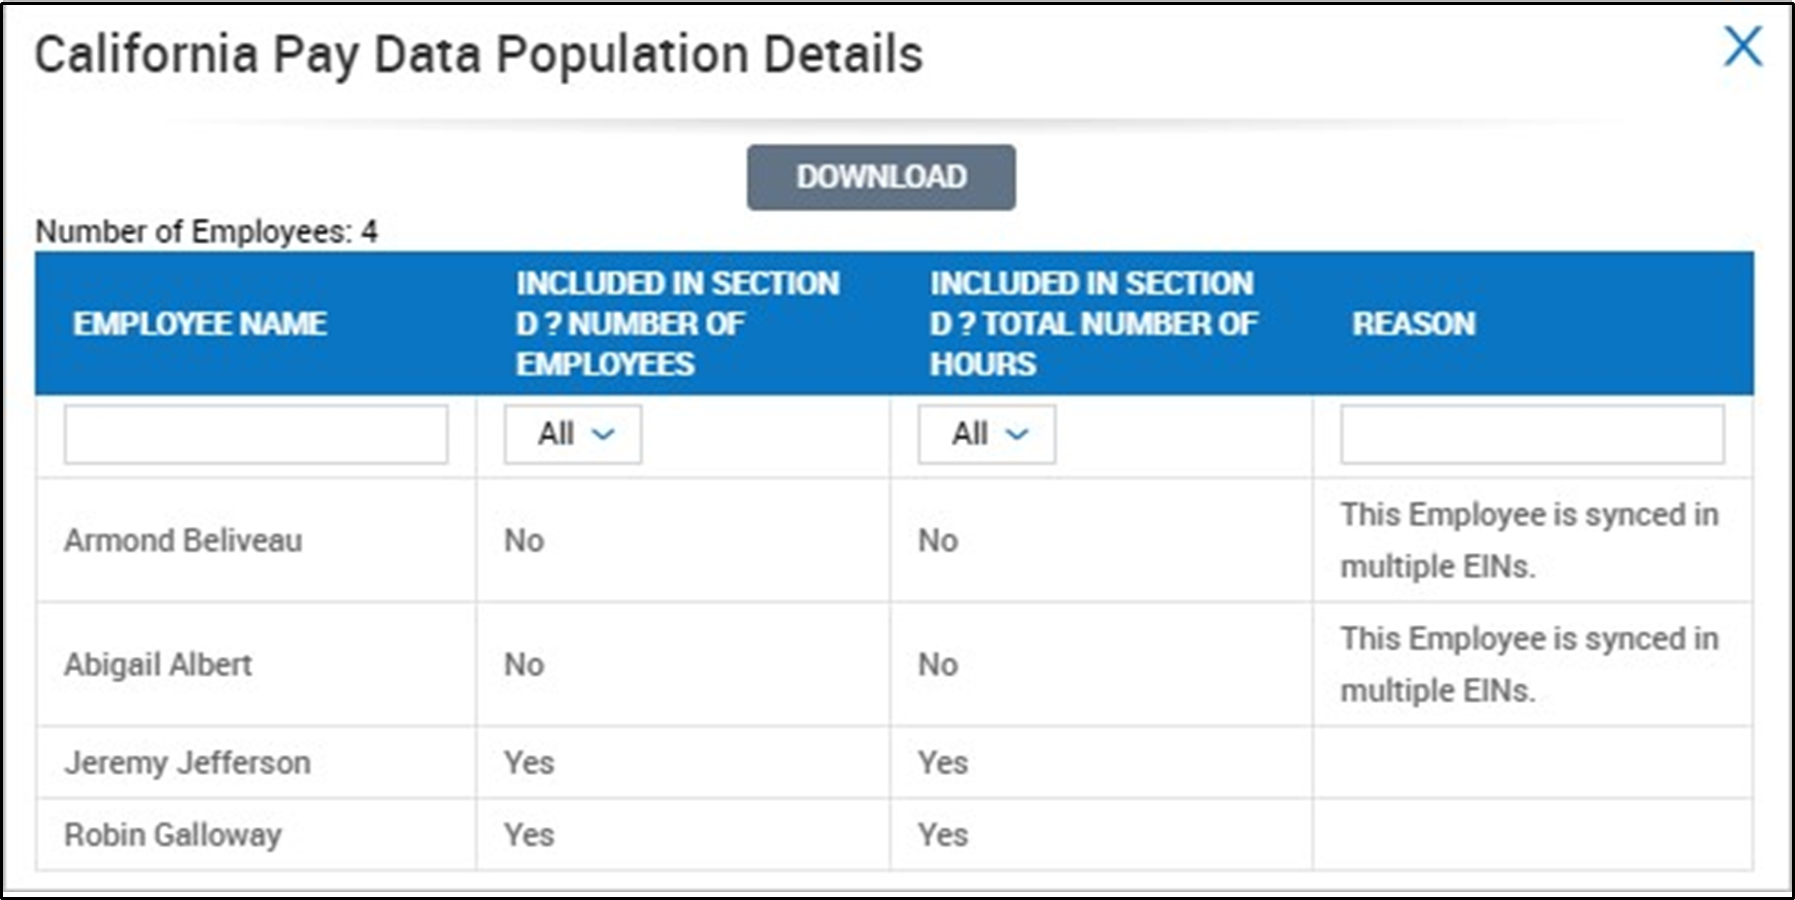Sort by Employee Name column header

coord(200,324)
